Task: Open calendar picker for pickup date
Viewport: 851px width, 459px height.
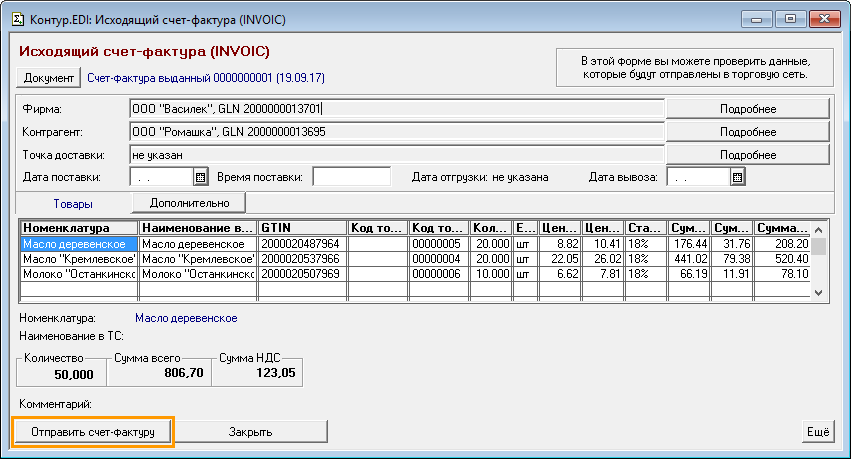Action: tap(738, 177)
